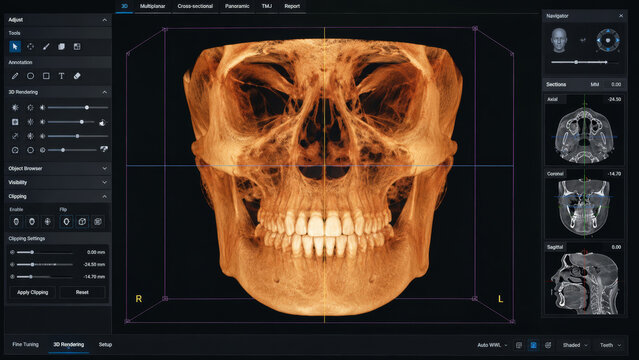Select the brush tool under Tools
The image size is (639, 360).
[46, 46]
